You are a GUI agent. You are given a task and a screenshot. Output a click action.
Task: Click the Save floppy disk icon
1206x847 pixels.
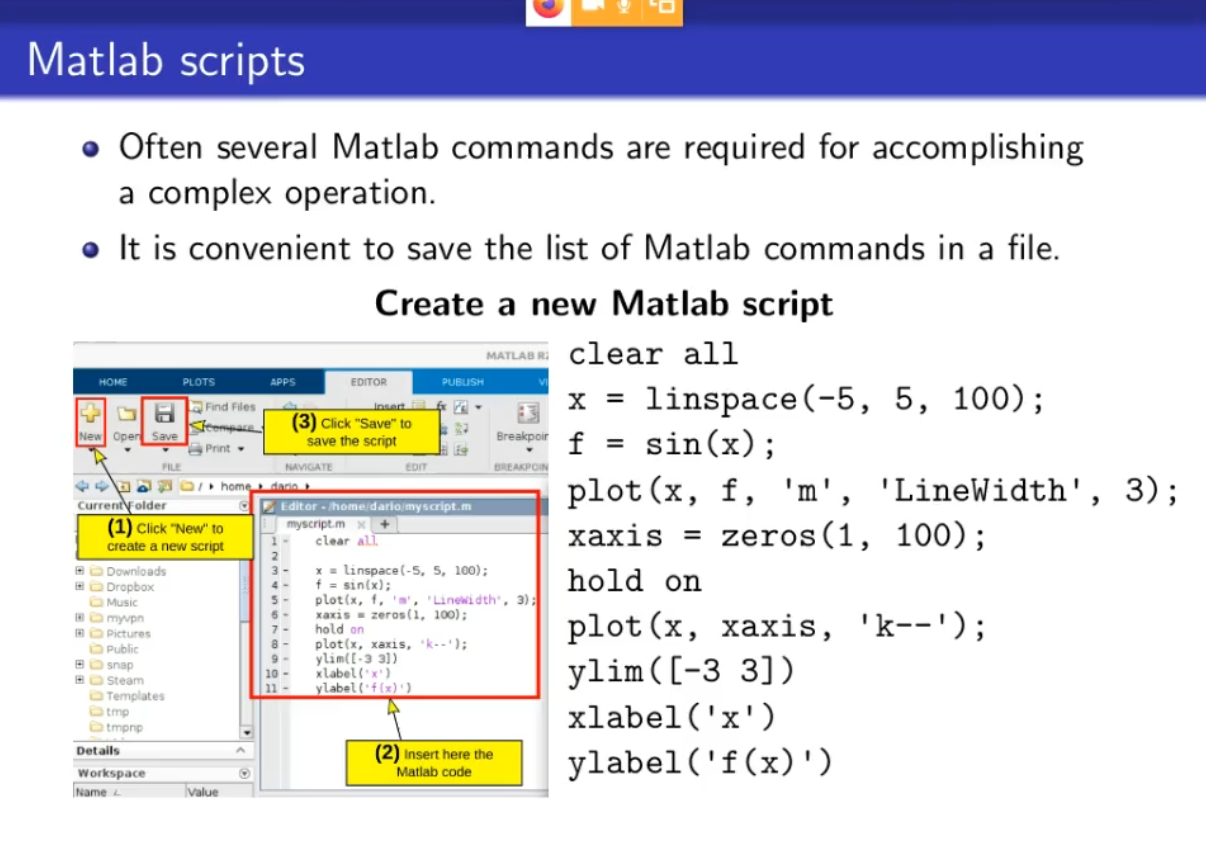pos(165,413)
